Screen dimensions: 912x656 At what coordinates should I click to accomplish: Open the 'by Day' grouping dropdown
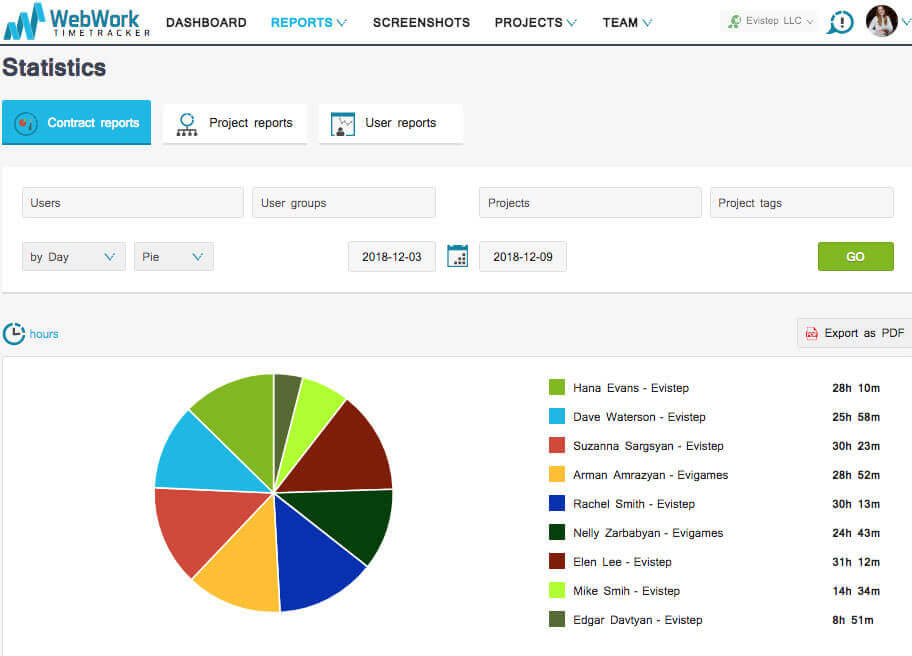(x=74, y=256)
